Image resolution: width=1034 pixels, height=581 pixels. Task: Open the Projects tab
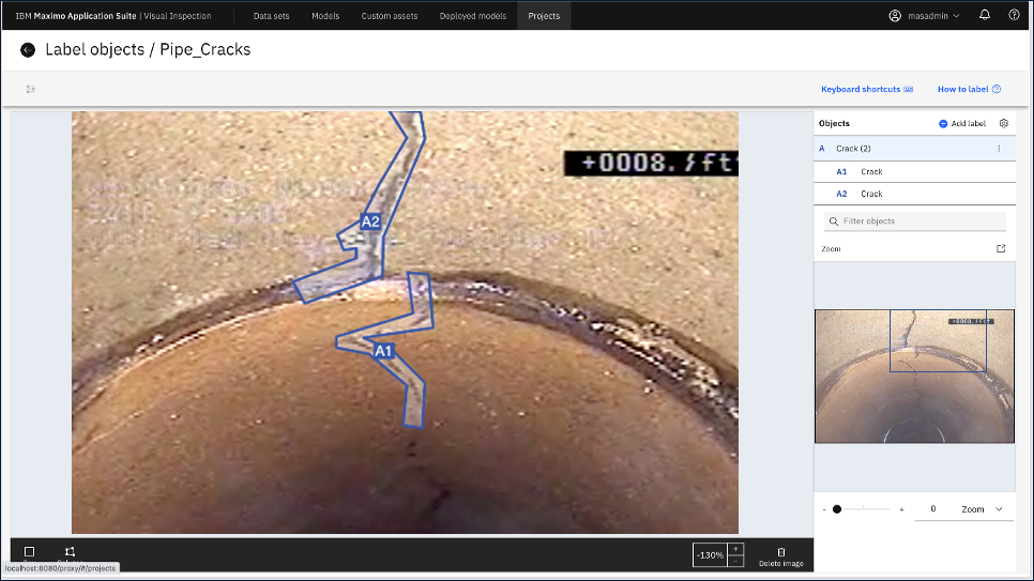click(x=544, y=16)
